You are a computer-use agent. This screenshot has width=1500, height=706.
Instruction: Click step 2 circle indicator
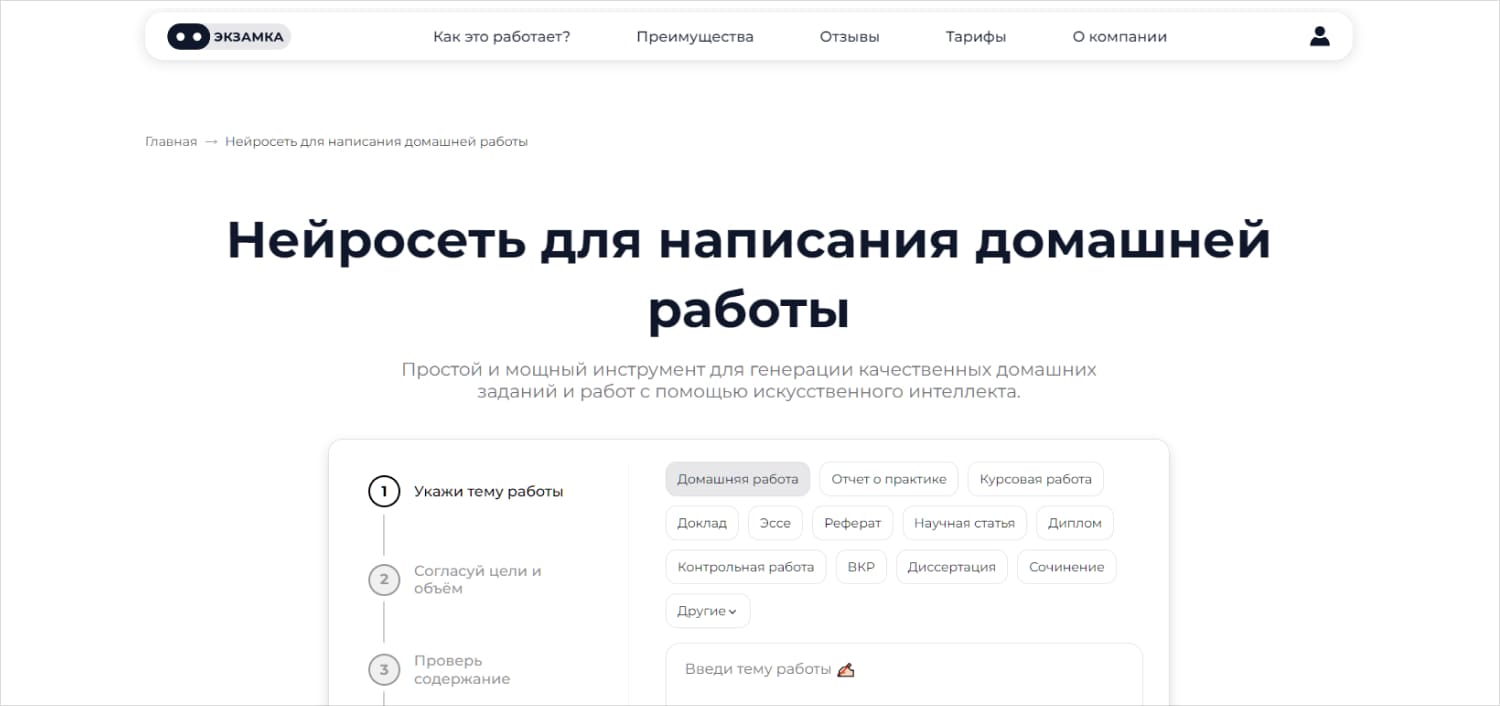pyautogui.click(x=384, y=580)
